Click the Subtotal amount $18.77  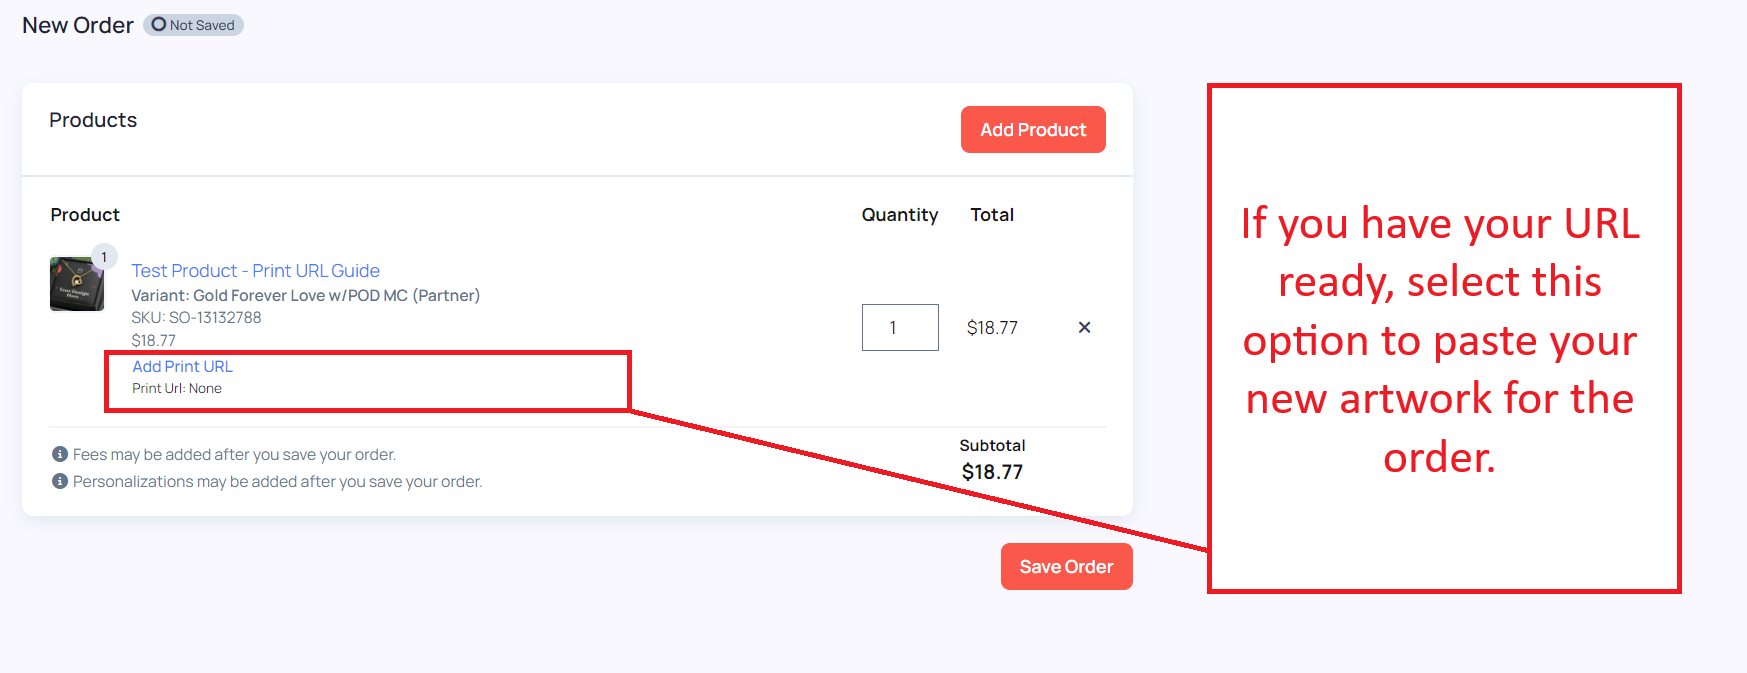point(992,472)
